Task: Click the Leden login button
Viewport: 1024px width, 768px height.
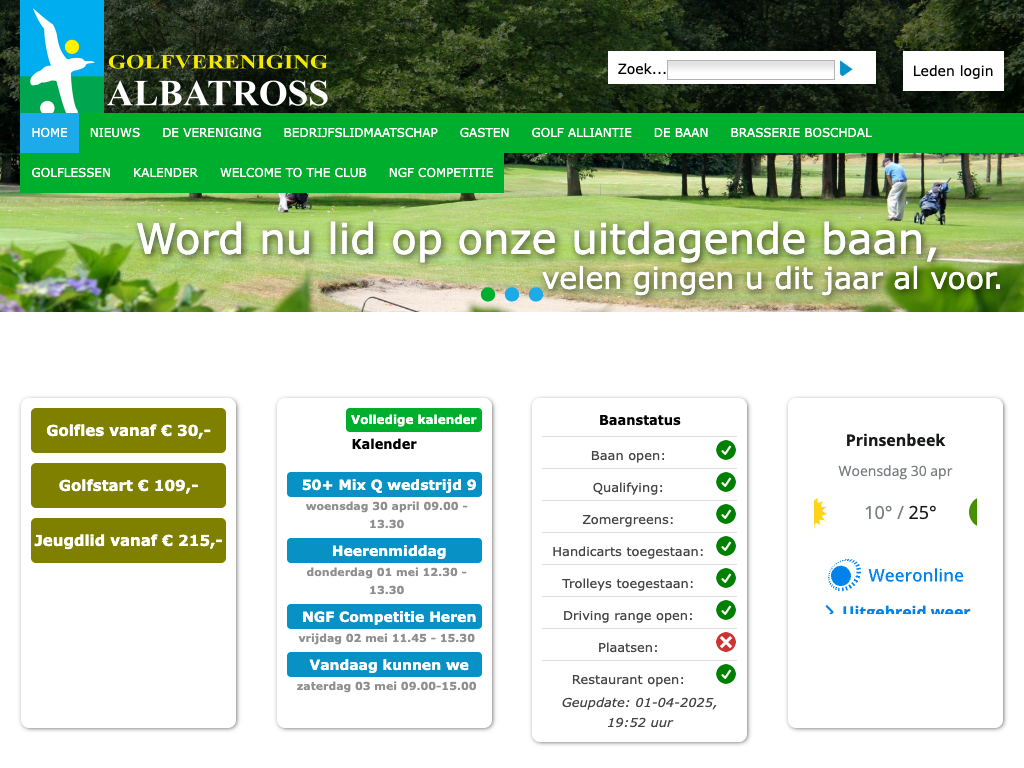Action: coord(953,71)
